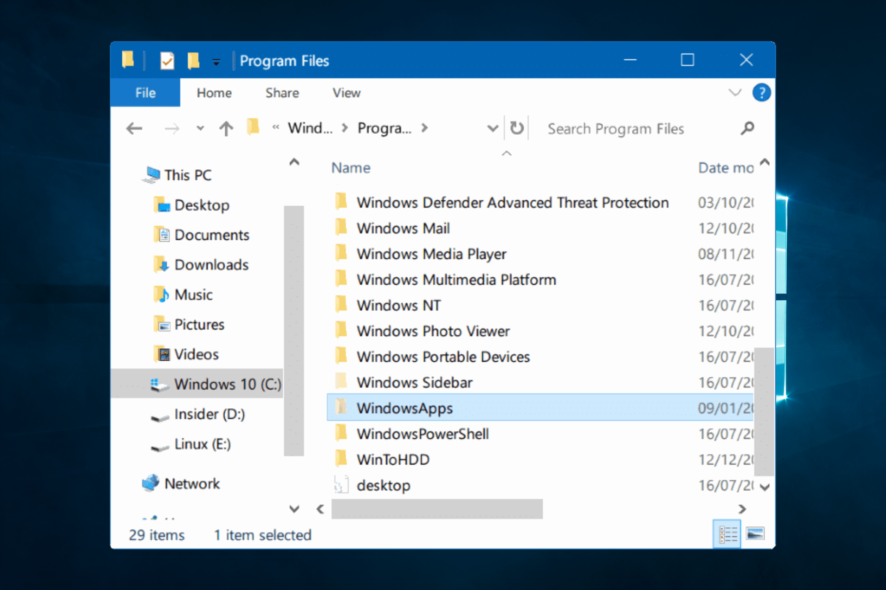Sort by the Date modified column header
This screenshot has width=886, height=590.
726,168
